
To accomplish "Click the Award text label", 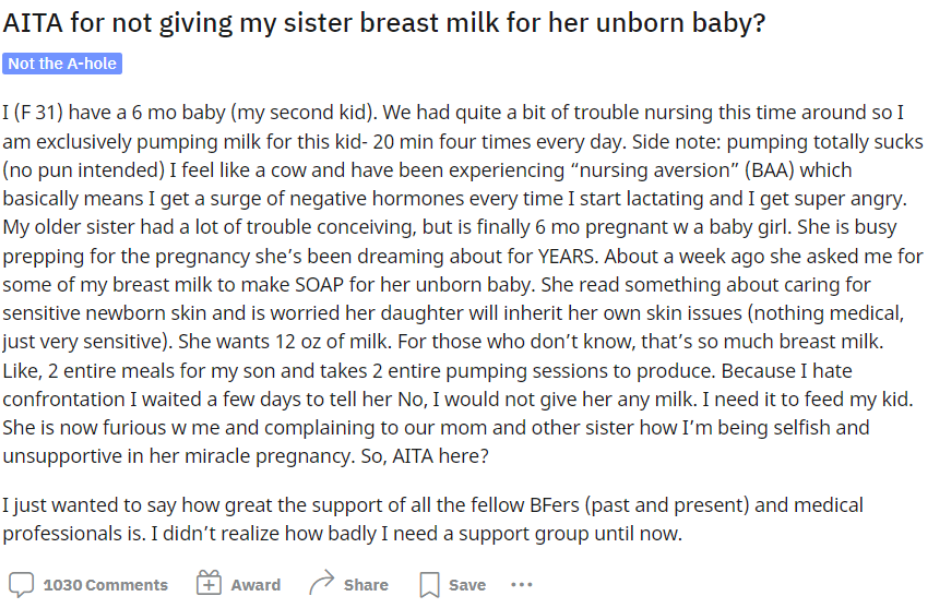I will point(256,585).
